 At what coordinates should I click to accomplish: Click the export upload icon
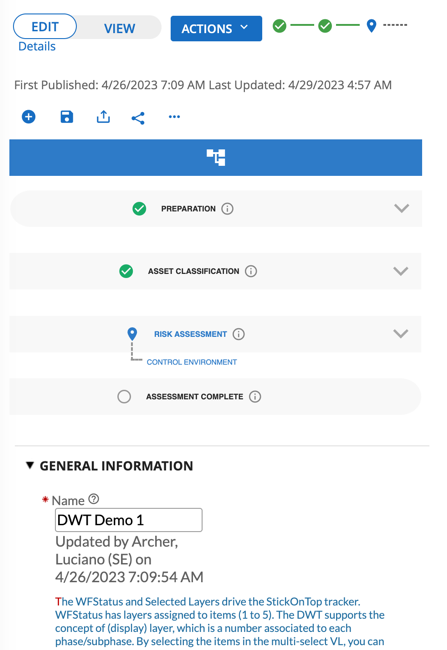pyautogui.click(x=103, y=117)
